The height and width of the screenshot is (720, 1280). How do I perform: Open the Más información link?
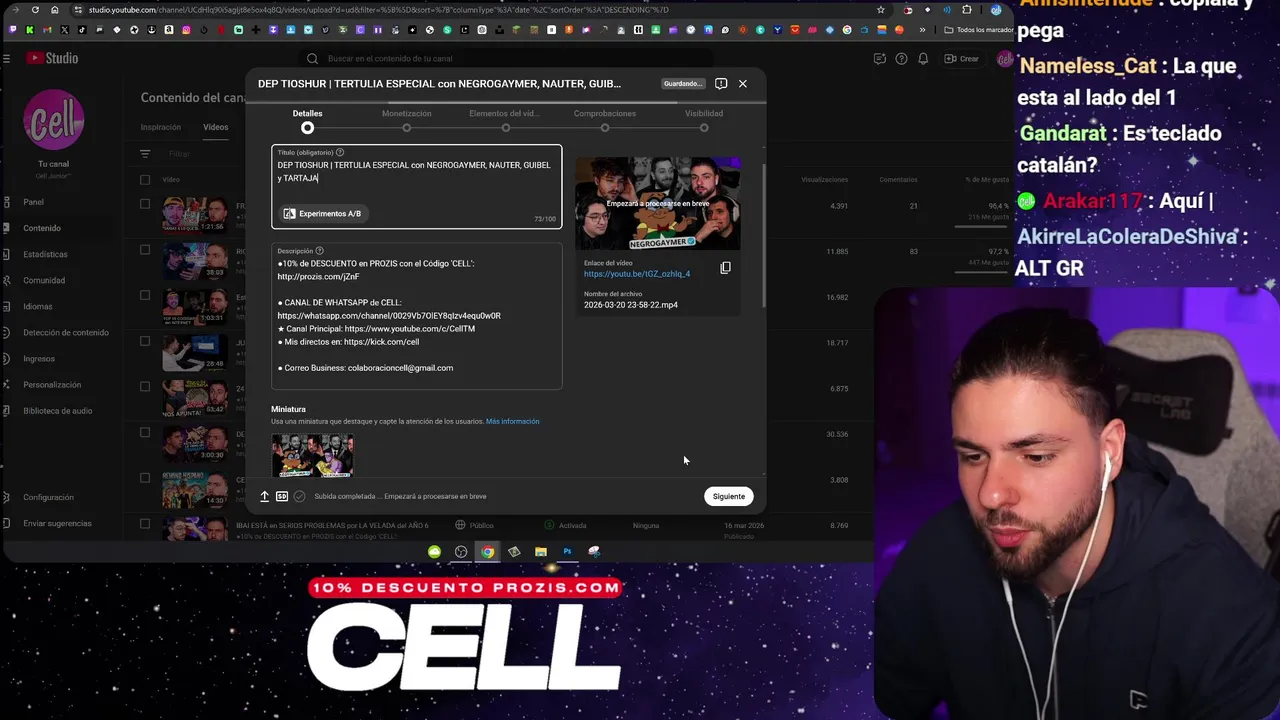point(512,421)
